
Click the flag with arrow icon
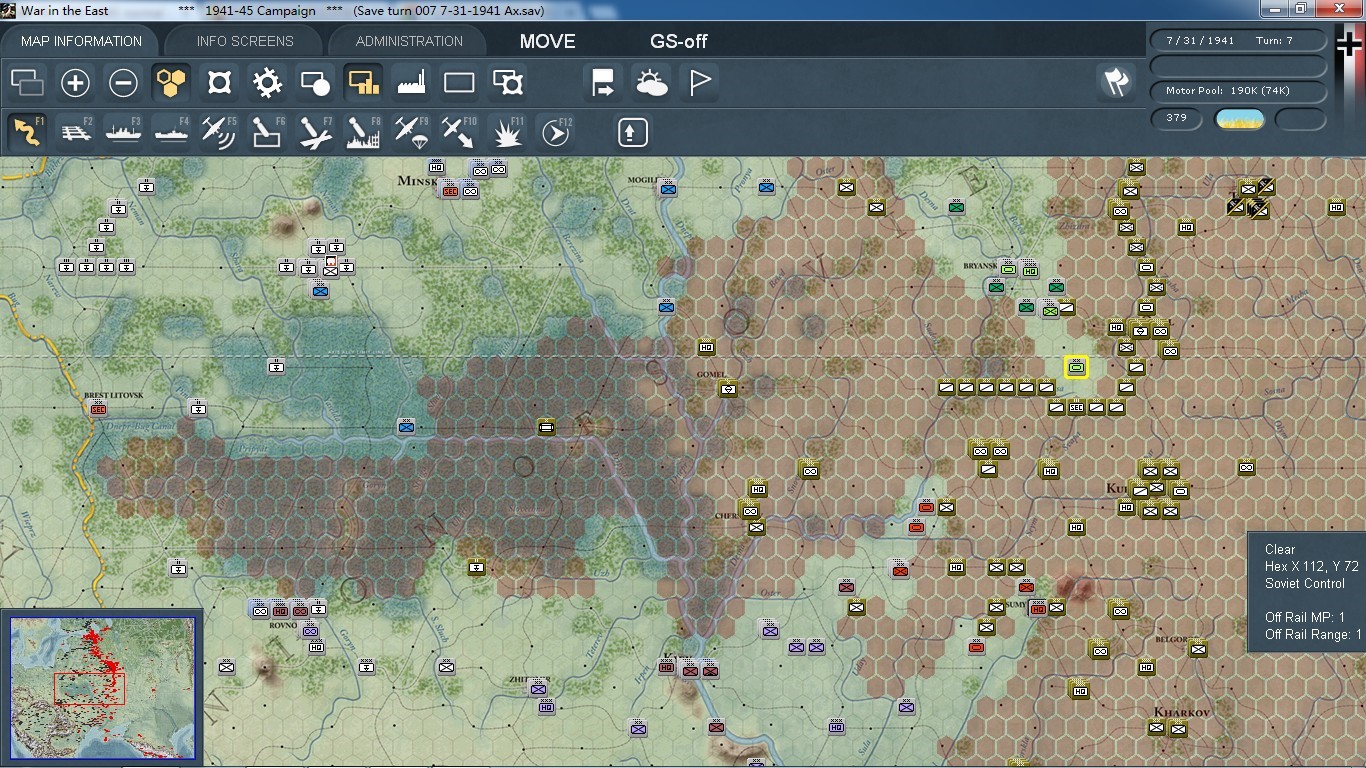603,83
